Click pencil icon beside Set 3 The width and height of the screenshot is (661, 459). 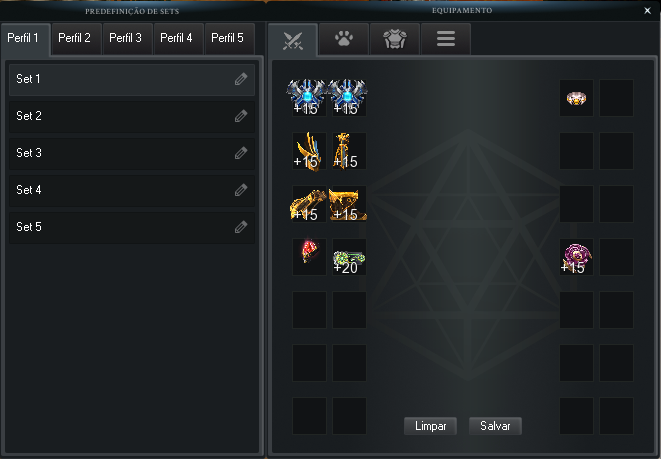pos(241,153)
